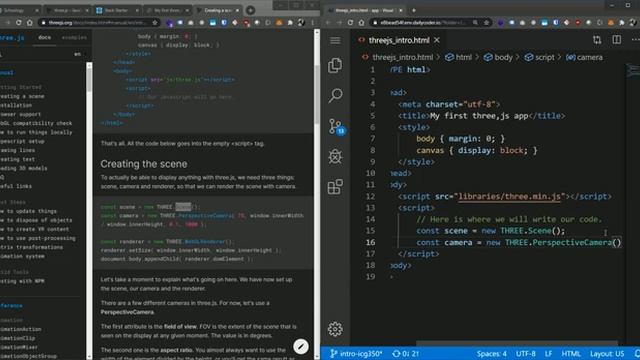Click the intro-icg350 branch in the status bar

point(356,353)
